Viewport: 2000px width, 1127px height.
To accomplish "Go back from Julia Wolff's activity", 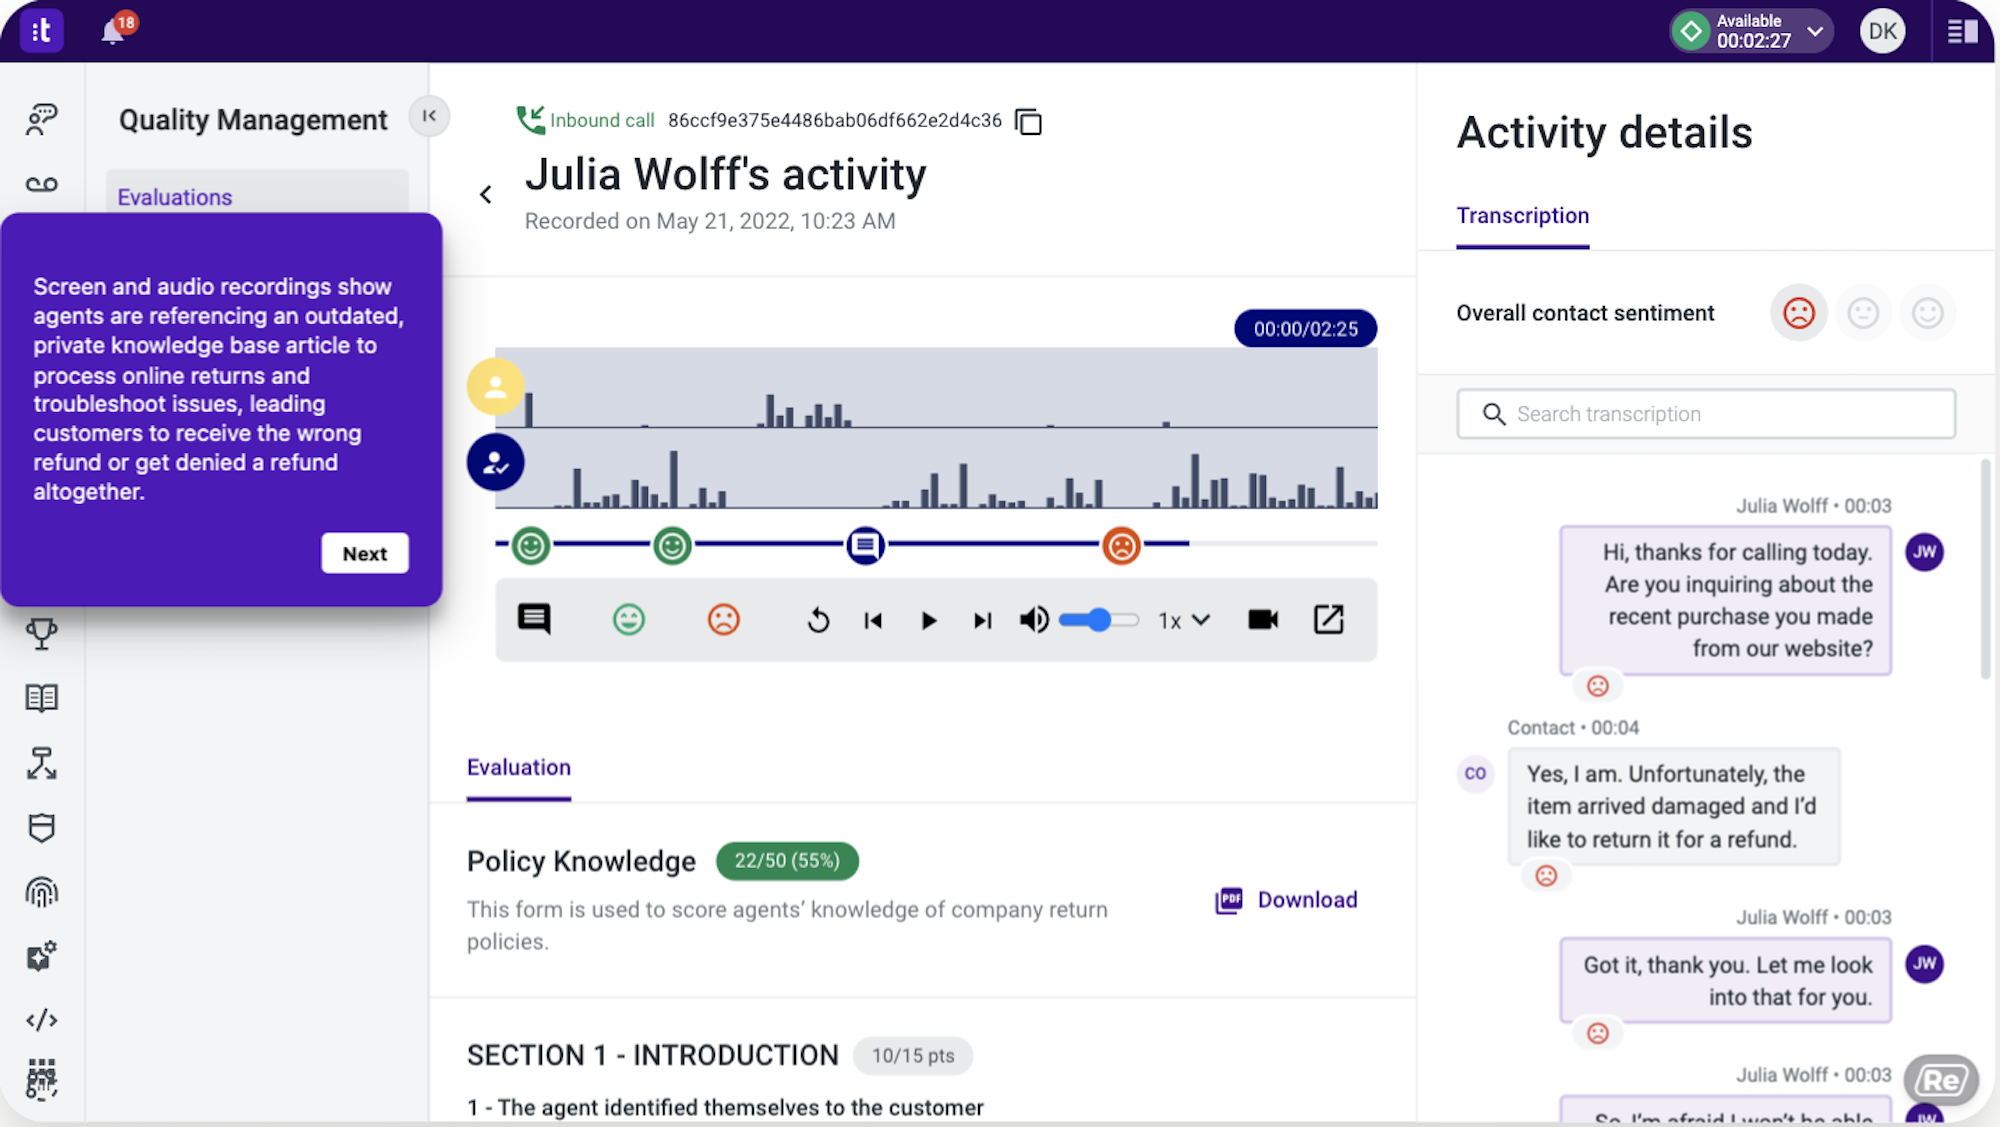I will [486, 194].
